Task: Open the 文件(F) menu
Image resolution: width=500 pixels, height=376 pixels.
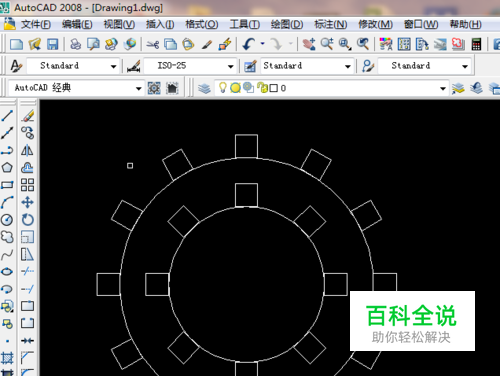Action: [36, 24]
